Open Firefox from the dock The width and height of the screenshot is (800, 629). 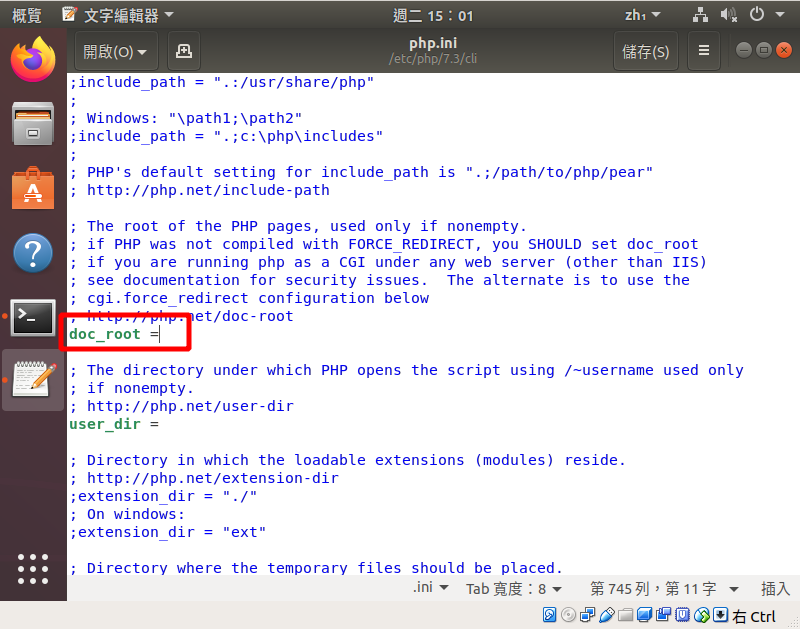click(33, 59)
